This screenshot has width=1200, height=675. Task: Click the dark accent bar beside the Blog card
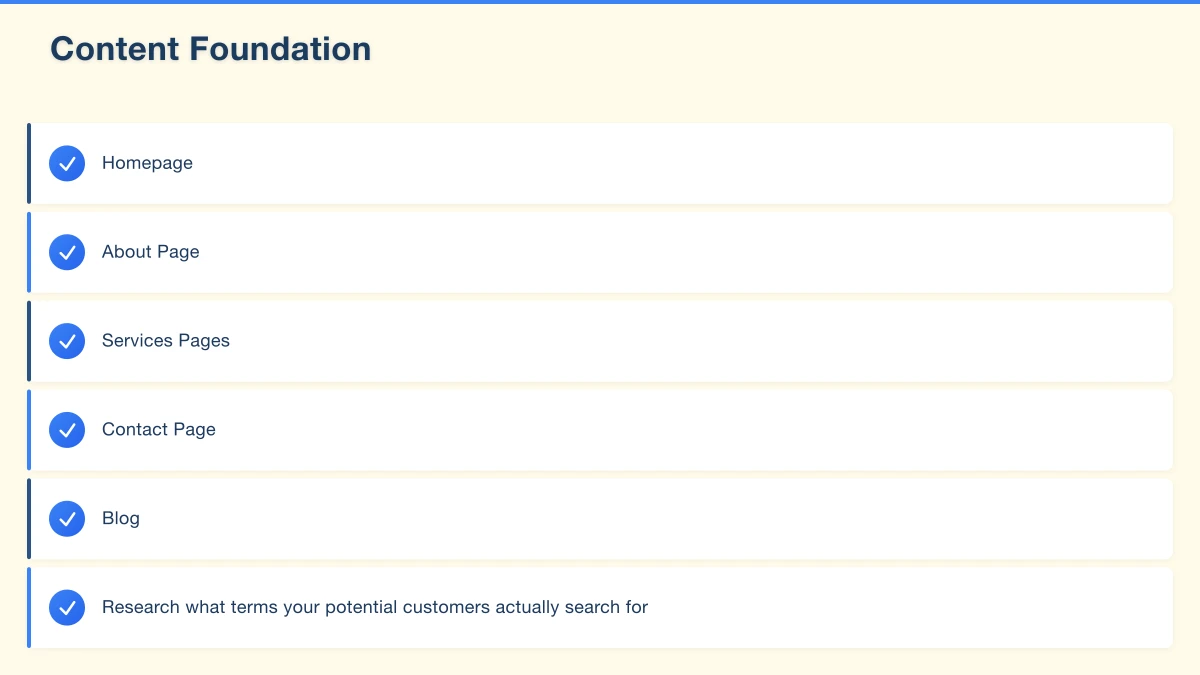click(x=29, y=519)
